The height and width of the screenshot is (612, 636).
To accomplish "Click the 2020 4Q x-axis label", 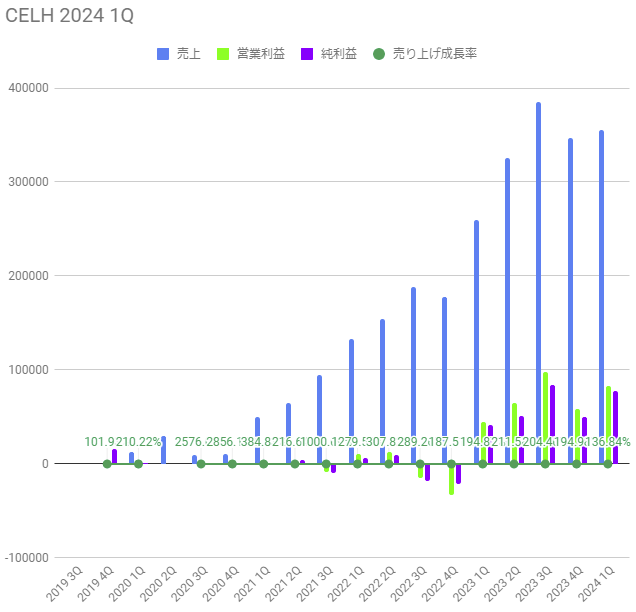I will [221, 584].
